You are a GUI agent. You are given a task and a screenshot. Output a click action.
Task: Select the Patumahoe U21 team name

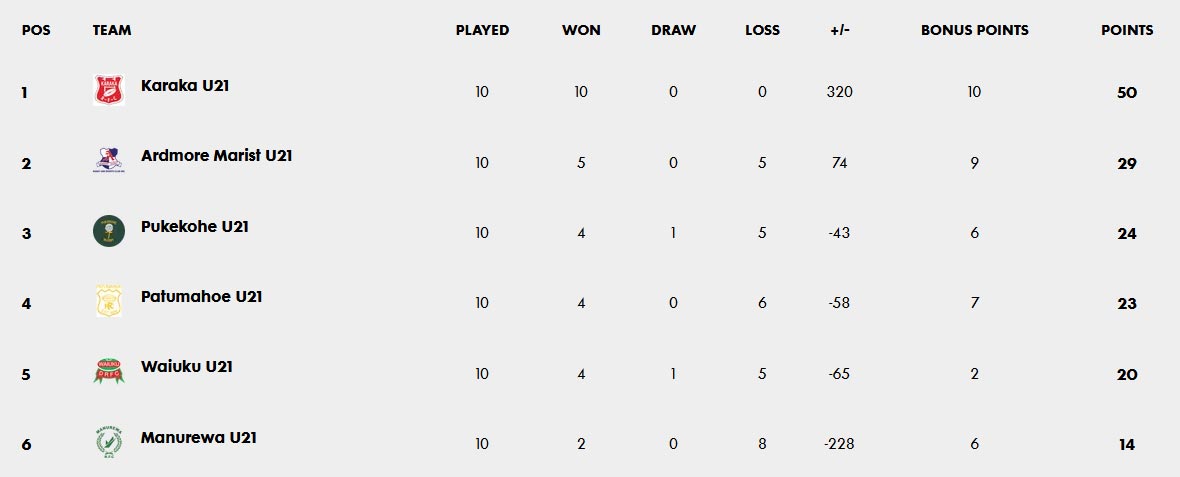(201, 297)
